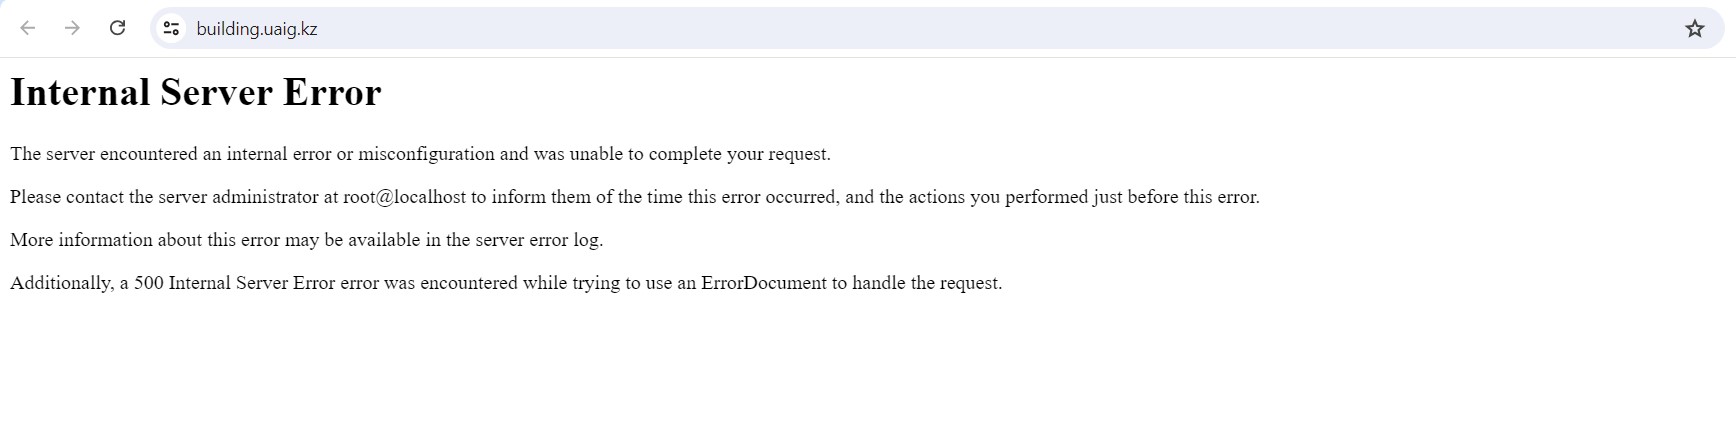Click the phrase just before this error
1736x433 pixels.
coord(1176,197)
